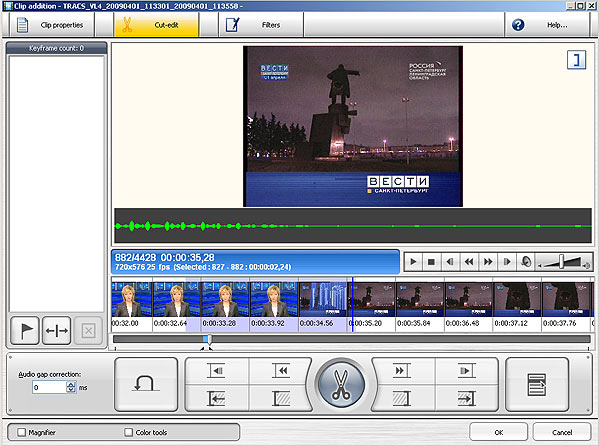Screen dimensions: 599x446
Task: Jump selection start to previous keyframe icon
Action: pyautogui.click(x=282, y=371)
